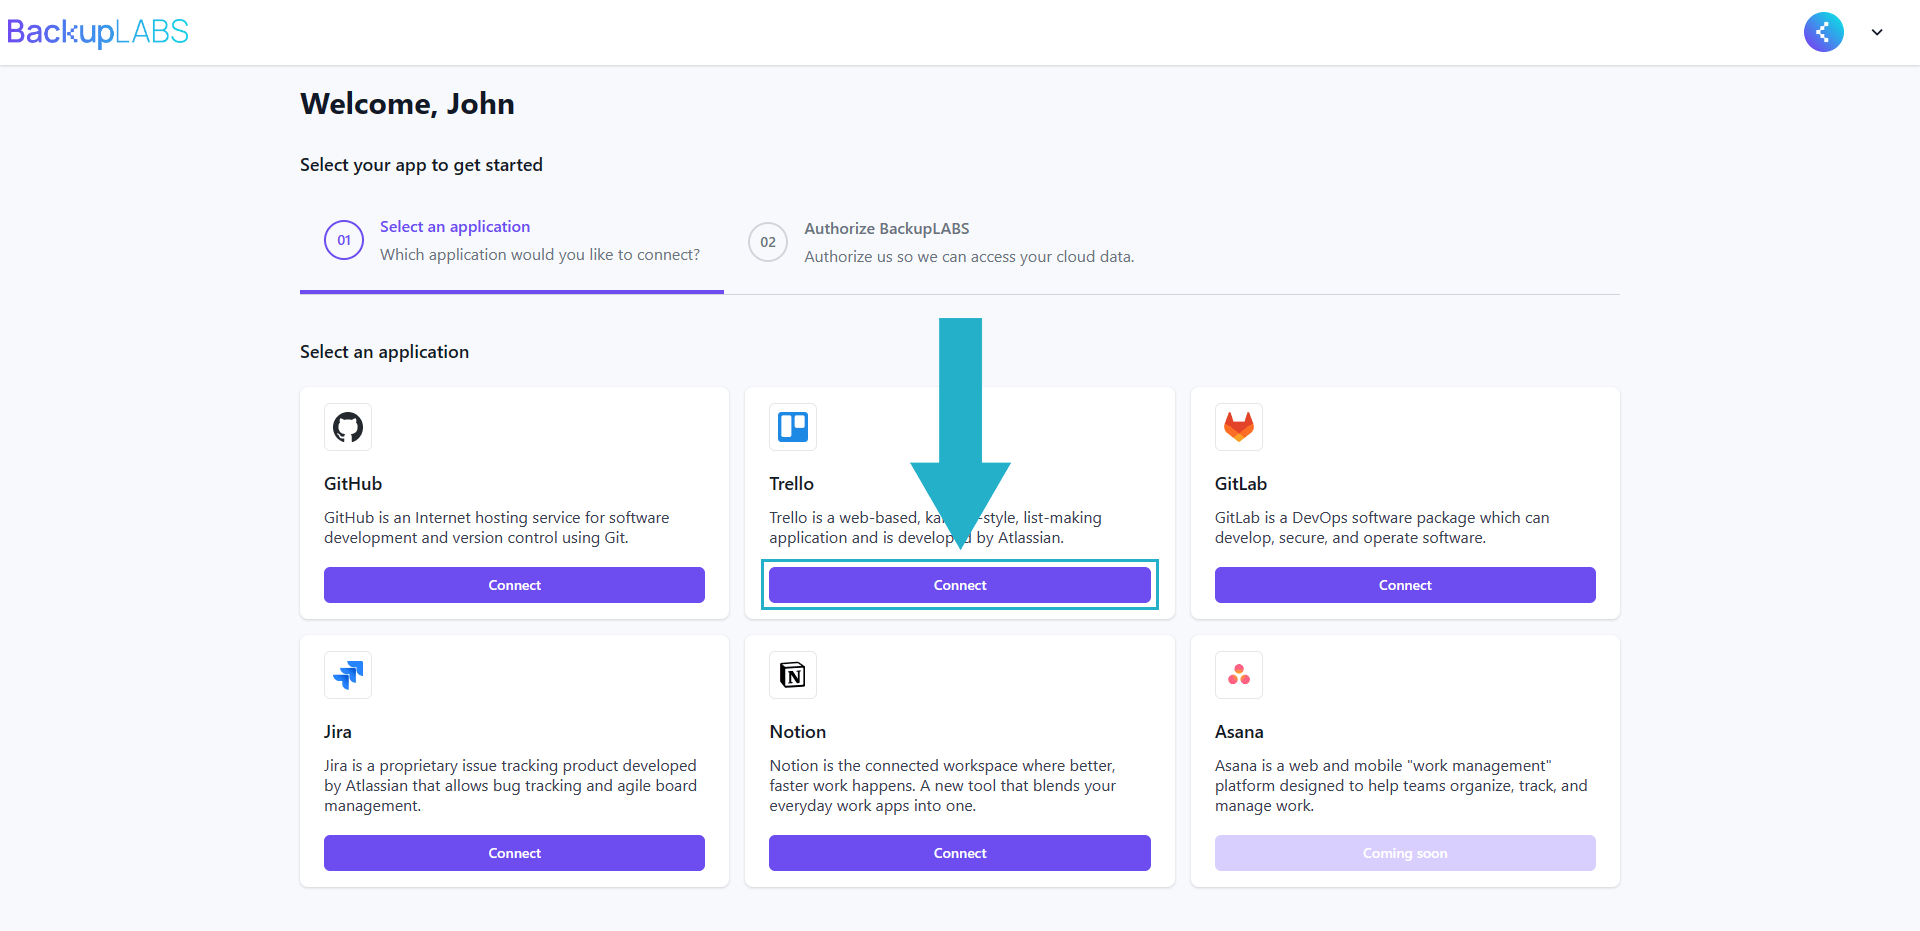Click the GitHub description text
The image size is (1920, 931).
point(496,528)
